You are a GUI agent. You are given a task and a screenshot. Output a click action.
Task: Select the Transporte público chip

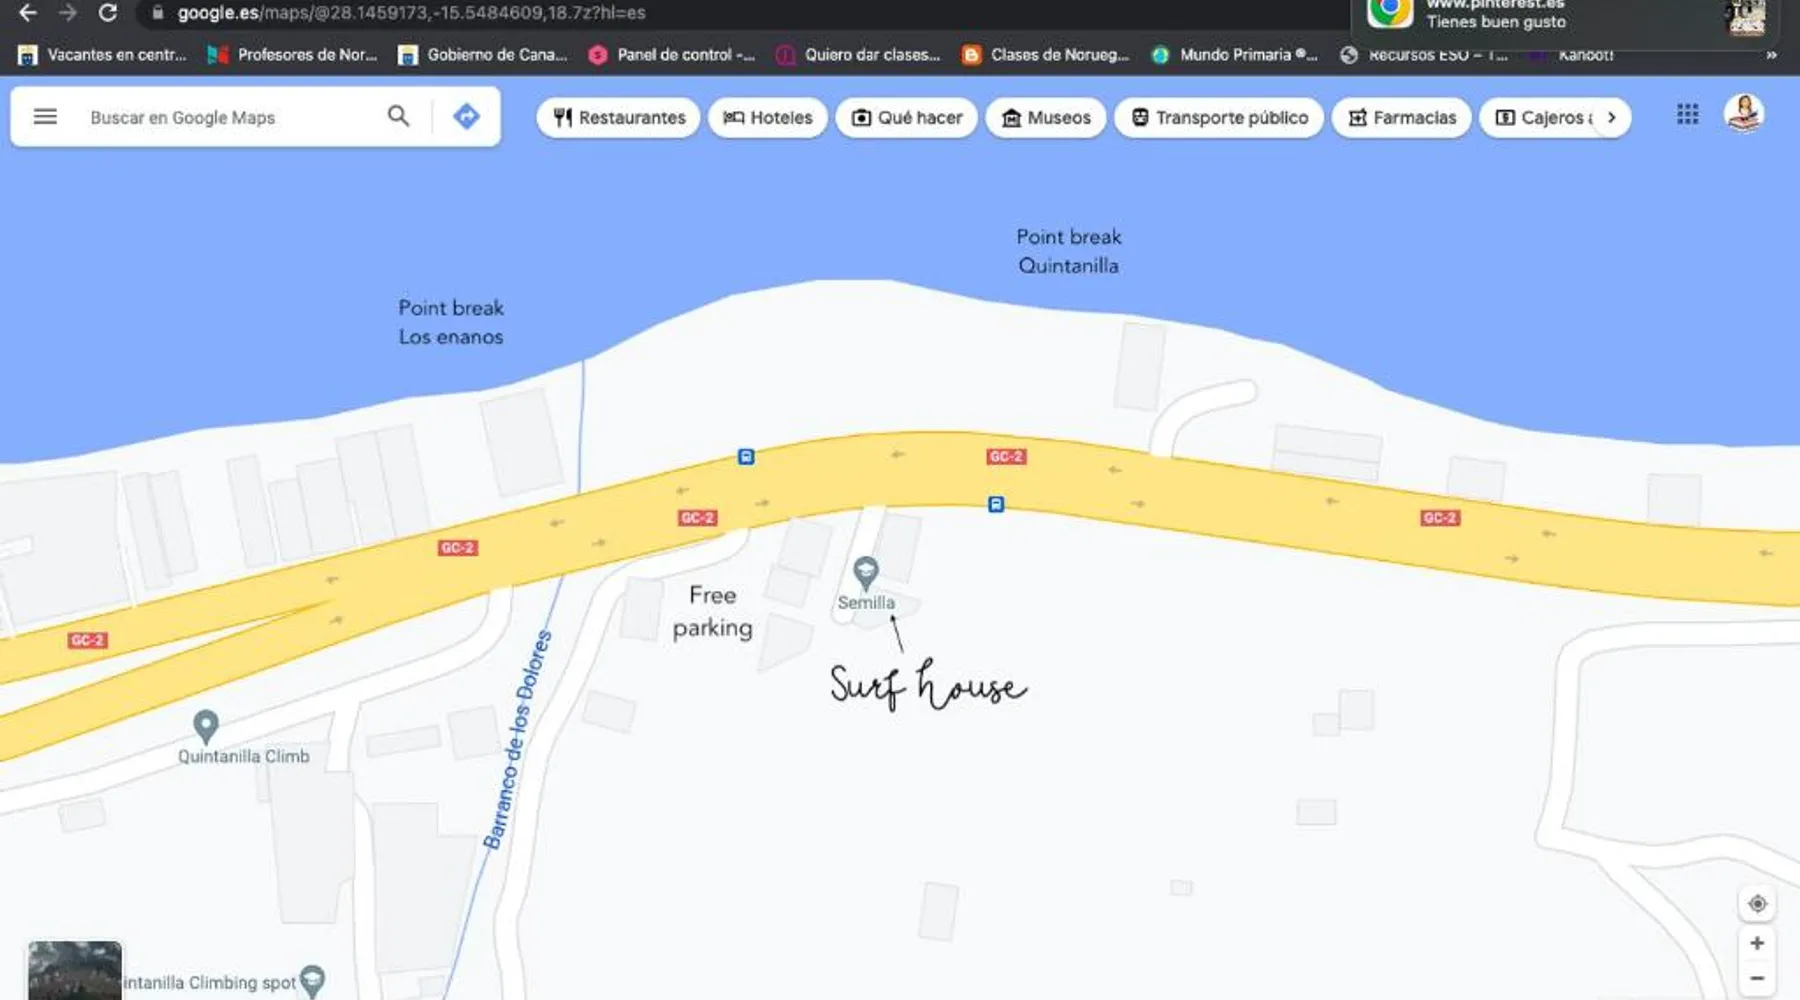click(x=1218, y=118)
